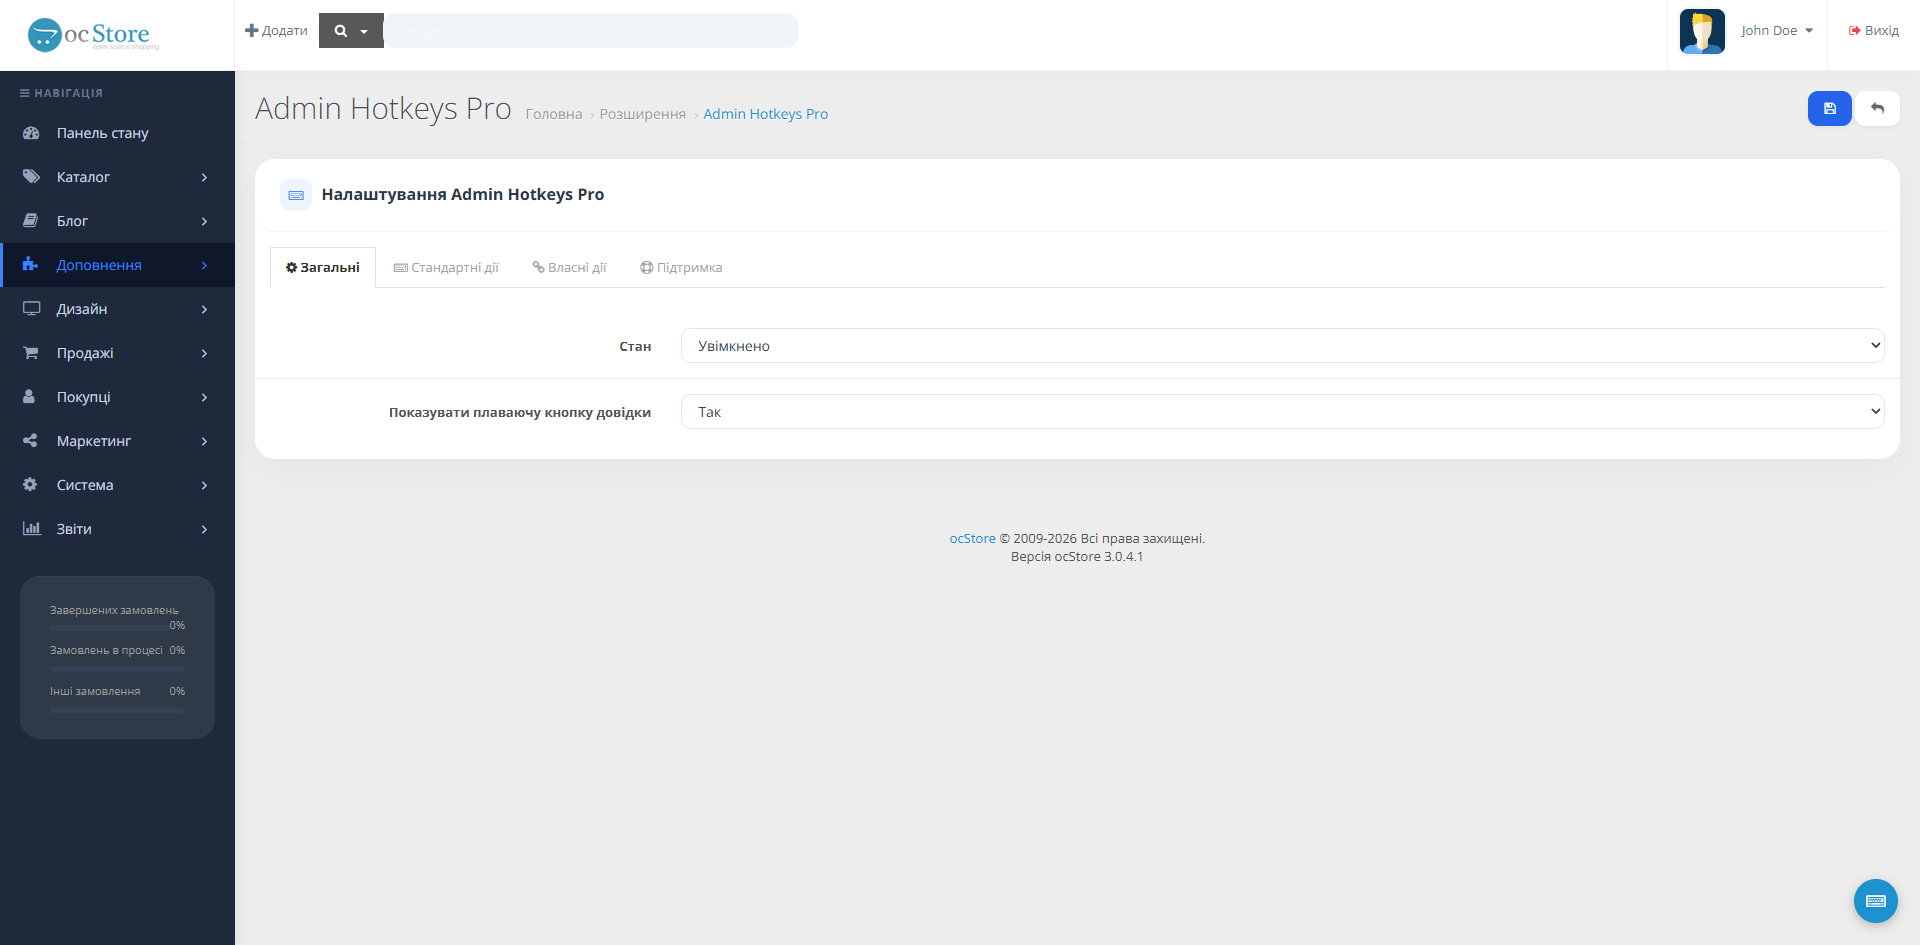Image resolution: width=1920 pixels, height=945 pixels.
Task: Click the Система gear icon
Action: (30, 485)
